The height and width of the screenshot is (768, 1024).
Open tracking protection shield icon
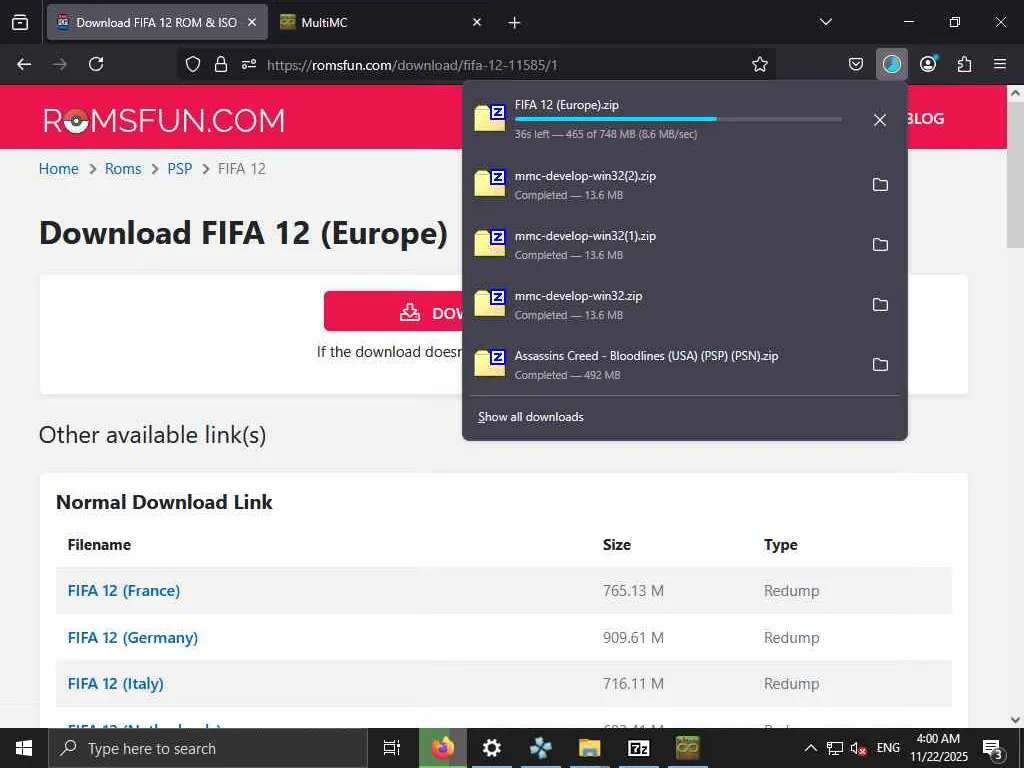(x=193, y=64)
